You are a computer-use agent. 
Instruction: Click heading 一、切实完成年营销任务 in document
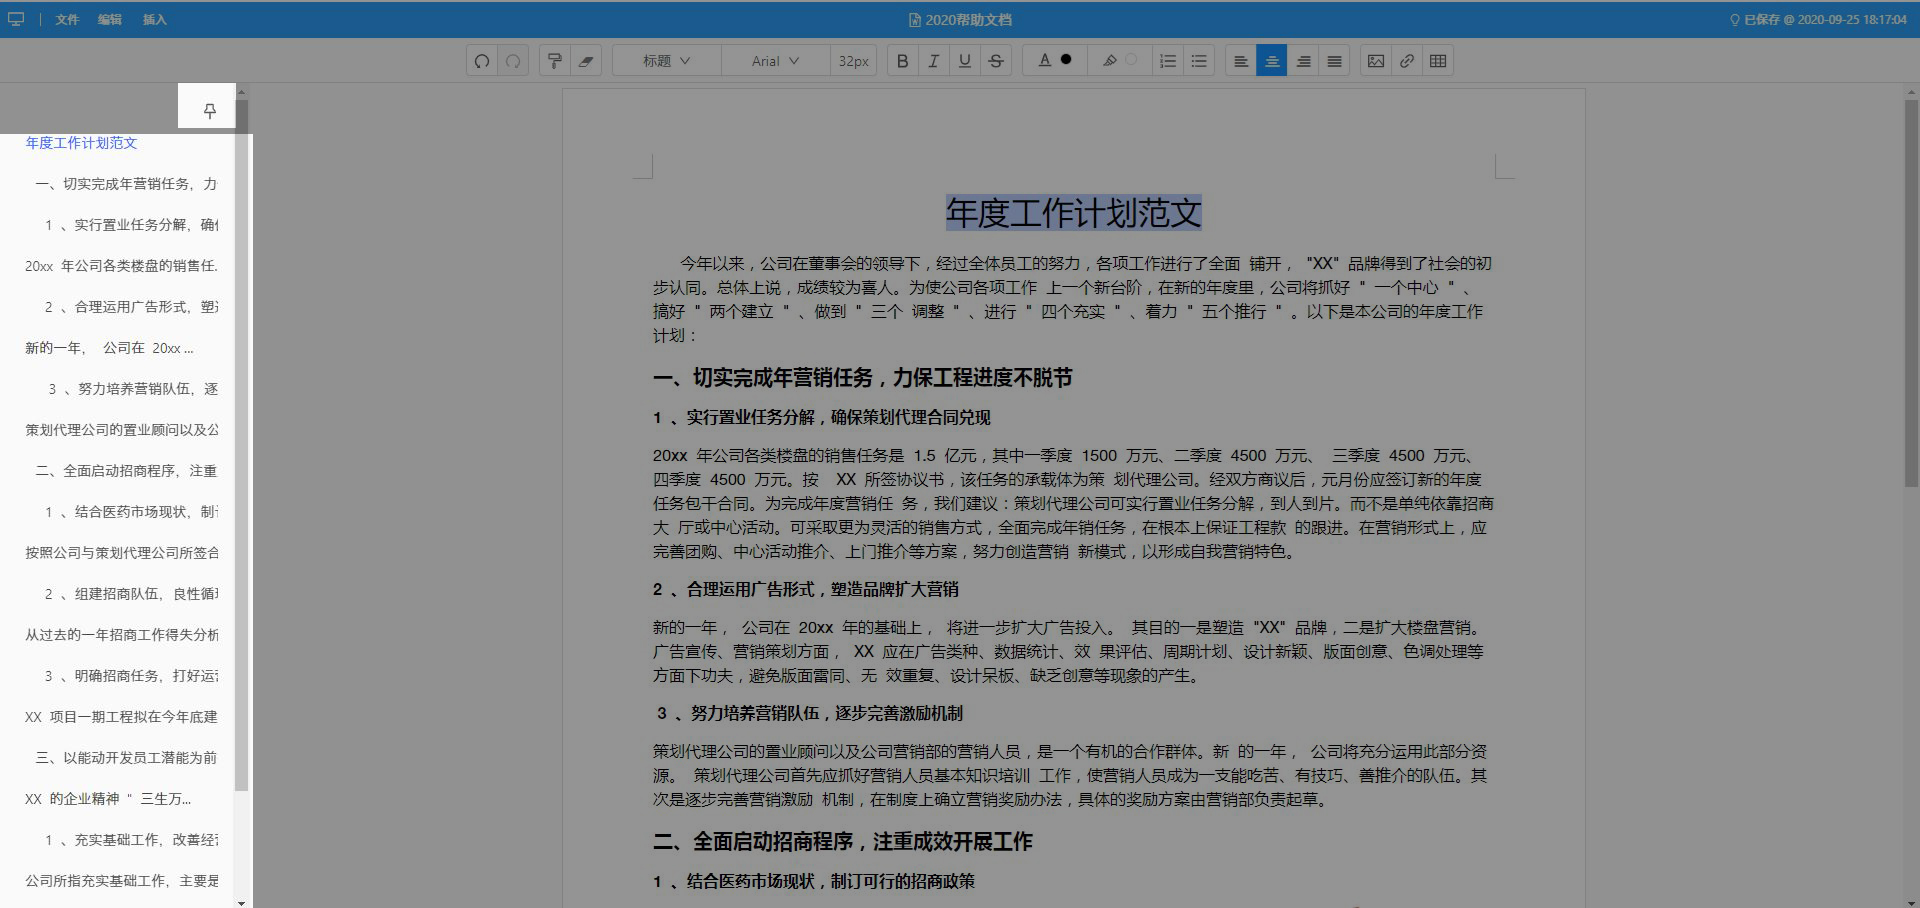tap(863, 378)
